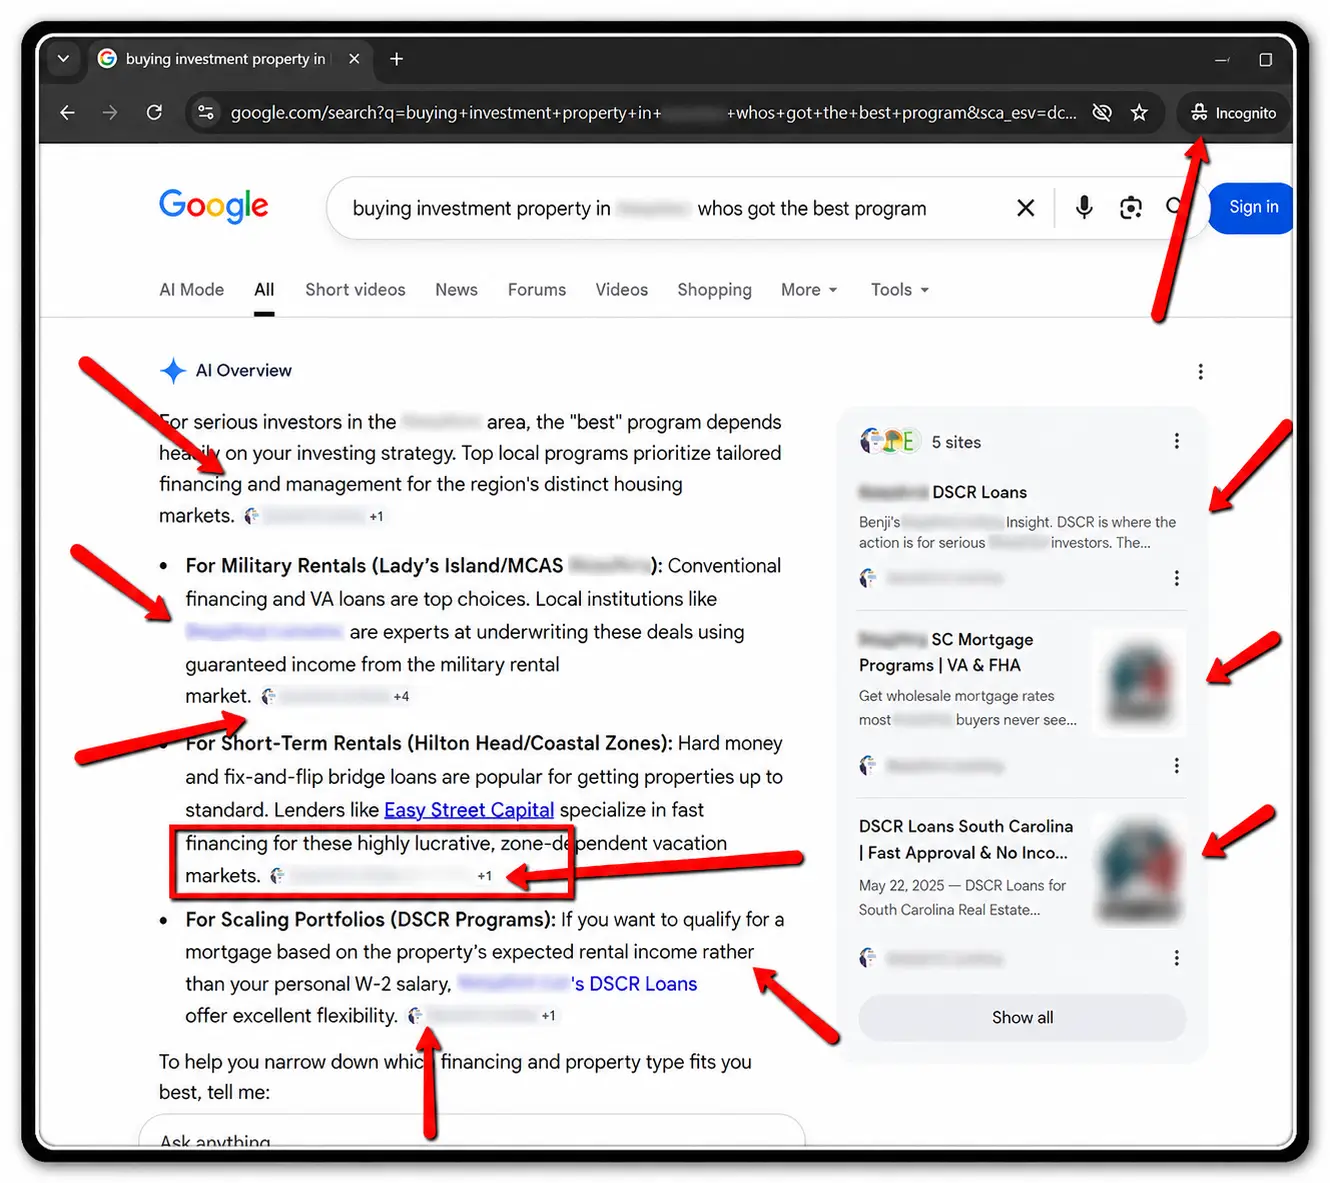The width and height of the screenshot is (1330, 1183).
Task: Click 'For Short-Term Rentals' heading text
Action: [x=428, y=744]
